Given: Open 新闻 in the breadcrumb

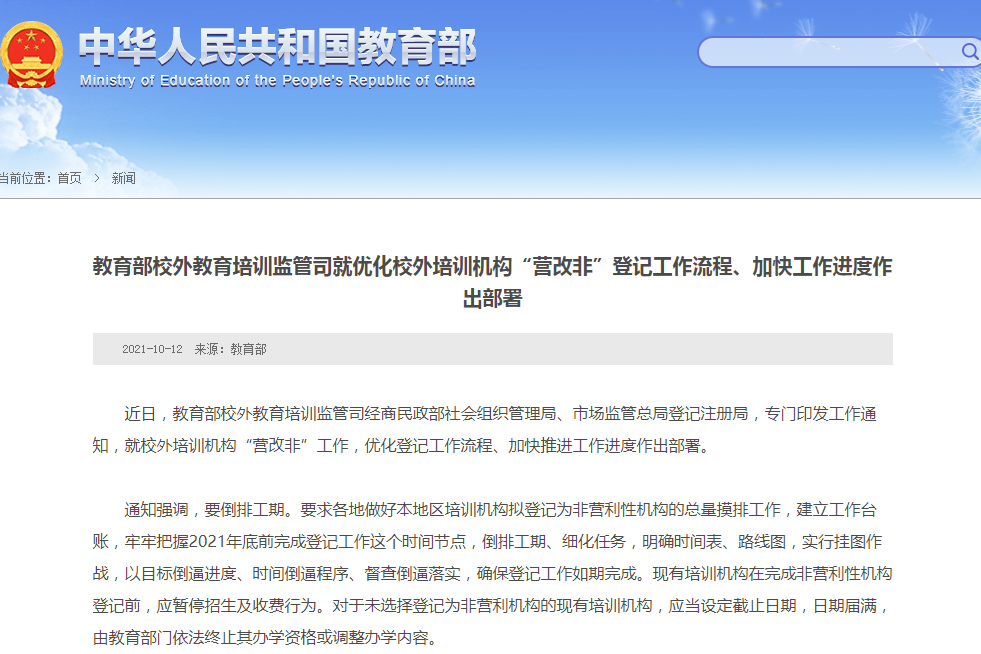Looking at the screenshot, I should pos(123,178).
